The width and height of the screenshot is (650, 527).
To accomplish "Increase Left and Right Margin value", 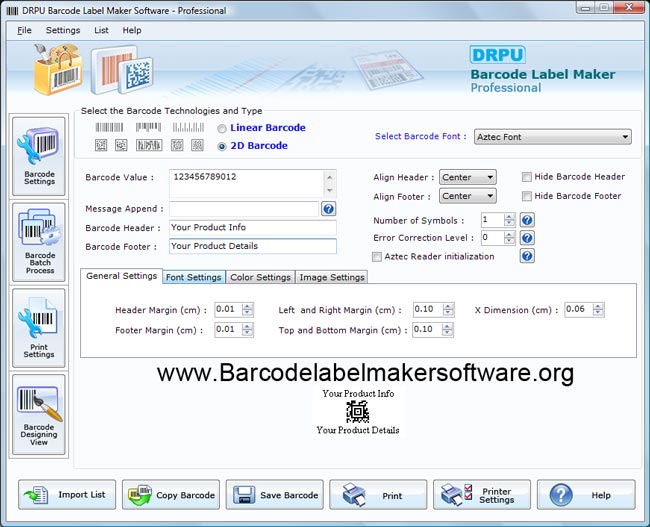I will coord(448,306).
